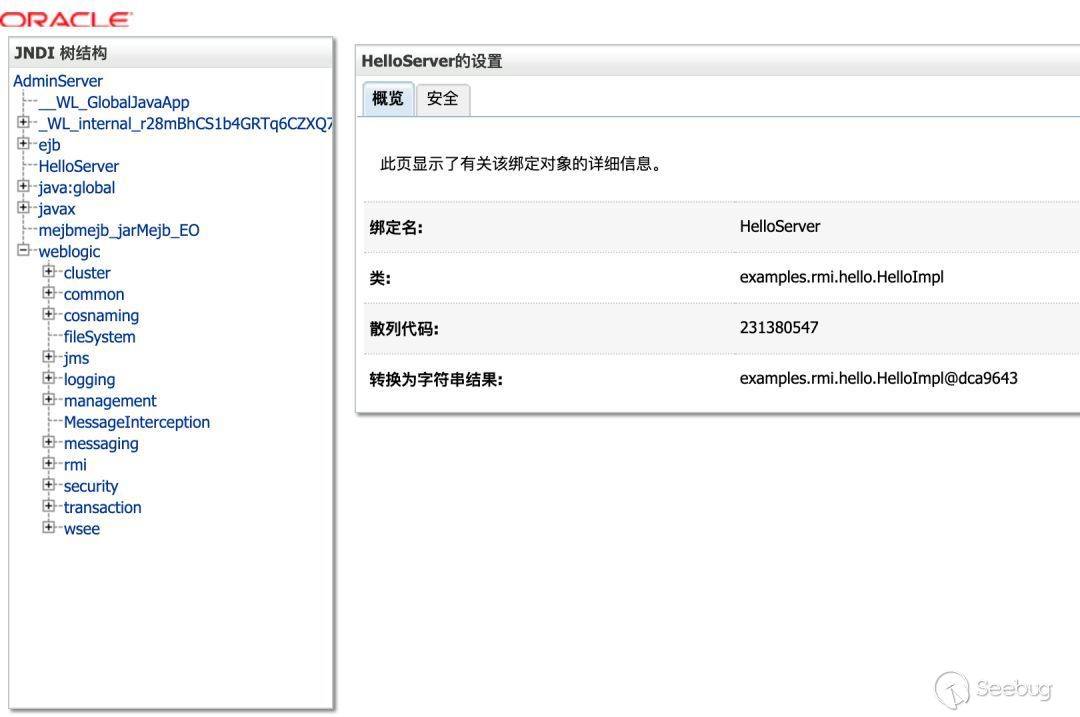Select javax in the JNDI tree
The height and width of the screenshot is (717, 1080).
pos(56,209)
